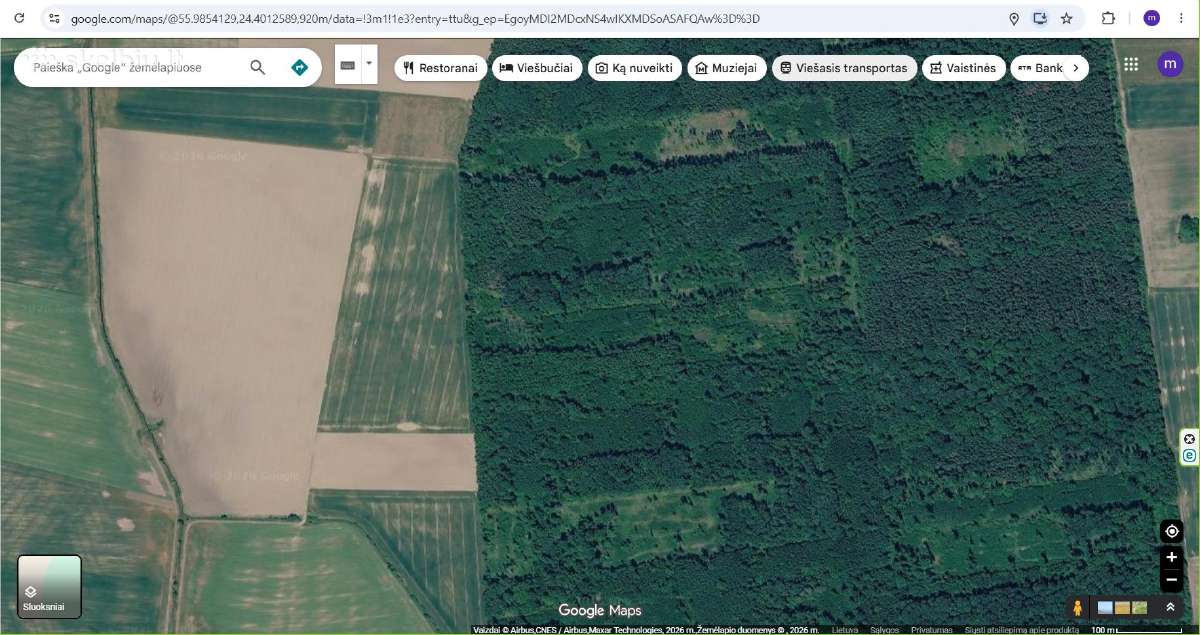Activate the Street View pegman
The width and height of the screenshot is (1200, 635).
[x=1077, y=607]
